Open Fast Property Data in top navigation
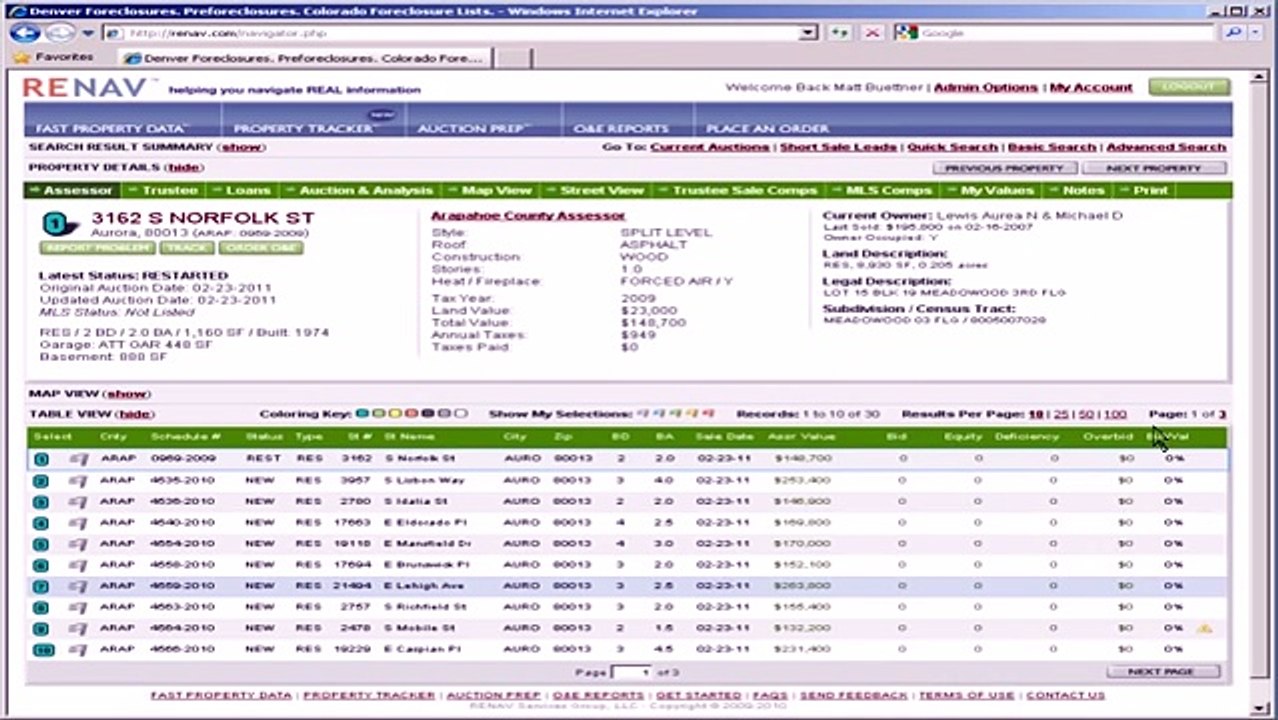This screenshot has width=1278, height=720. click(111, 128)
